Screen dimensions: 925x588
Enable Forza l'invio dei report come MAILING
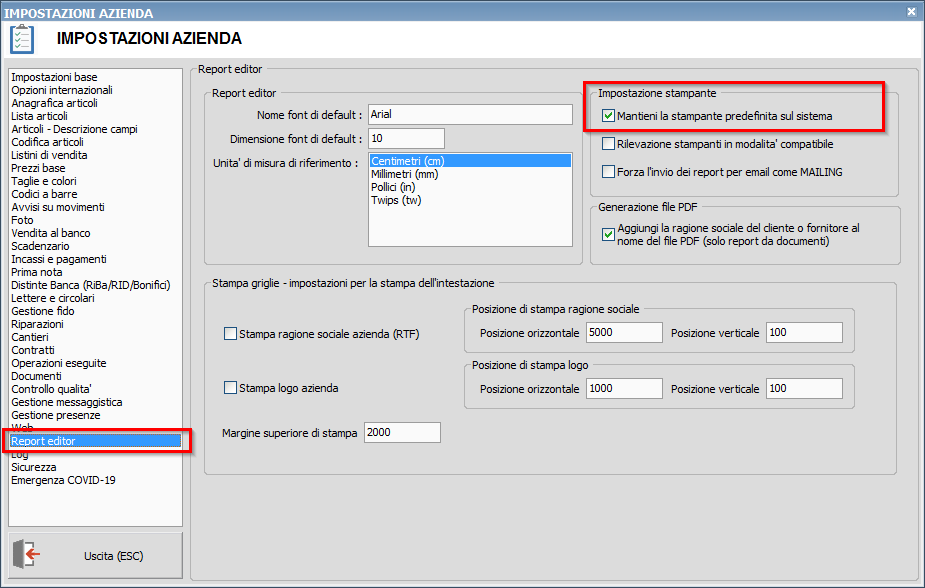608,172
